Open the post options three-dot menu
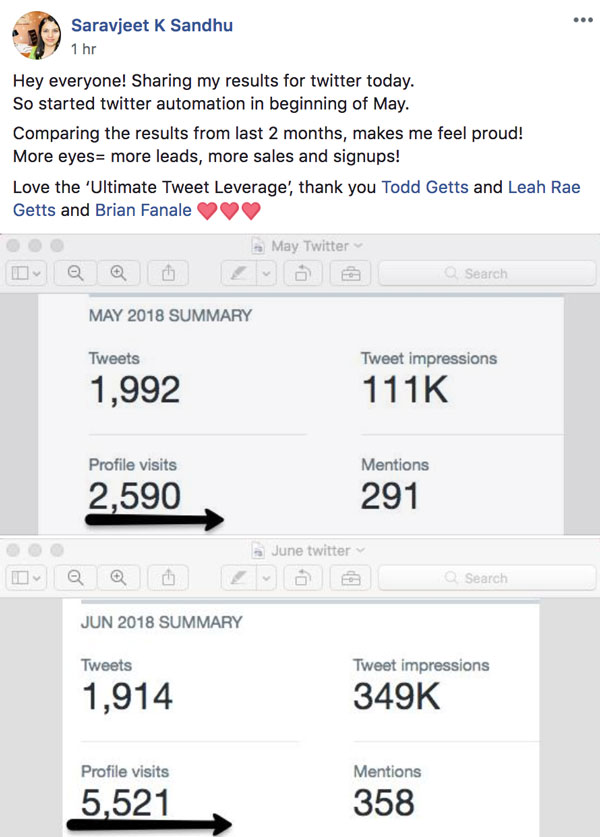 pos(583,20)
